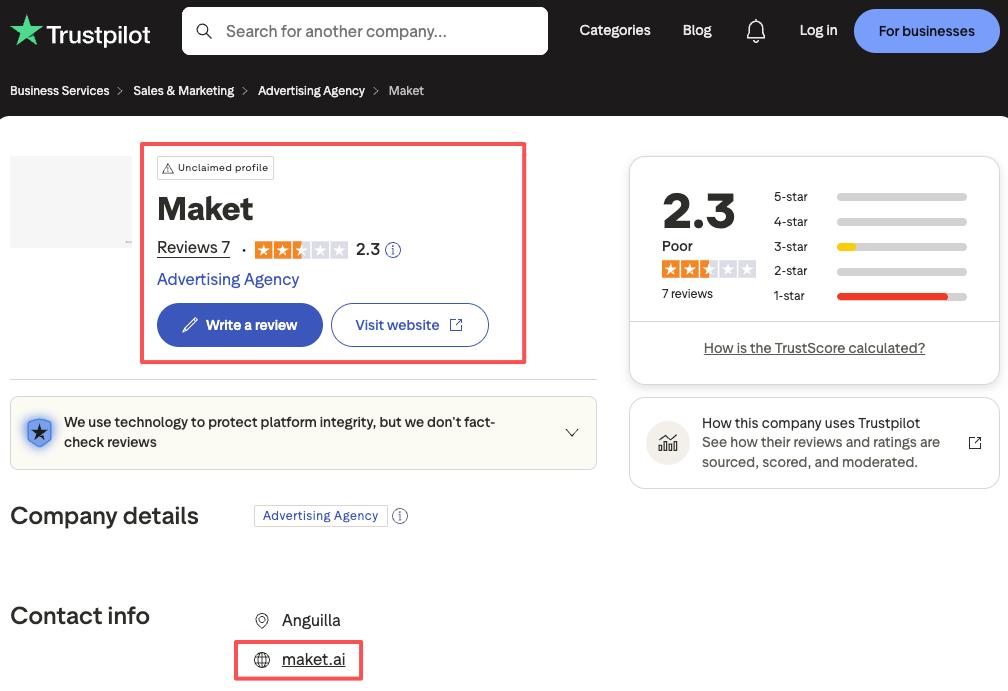
Task: Open Advertising Agency link under Maket
Action: pos(228,280)
